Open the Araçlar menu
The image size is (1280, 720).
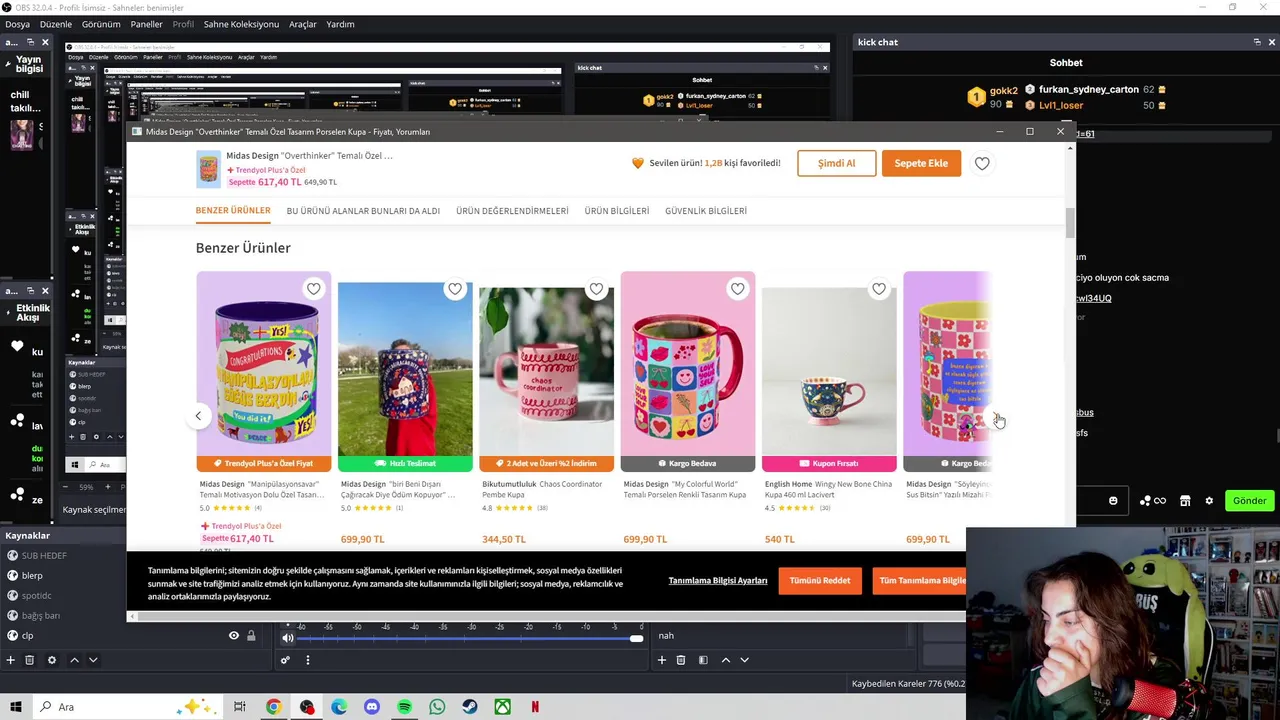coord(303,24)
